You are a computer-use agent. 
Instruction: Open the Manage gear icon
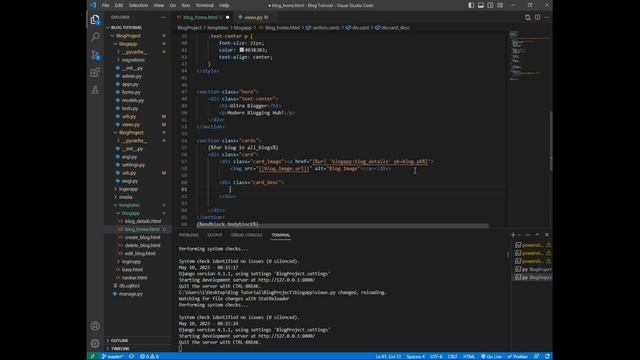pyautogui.click(x=95, y=343)
